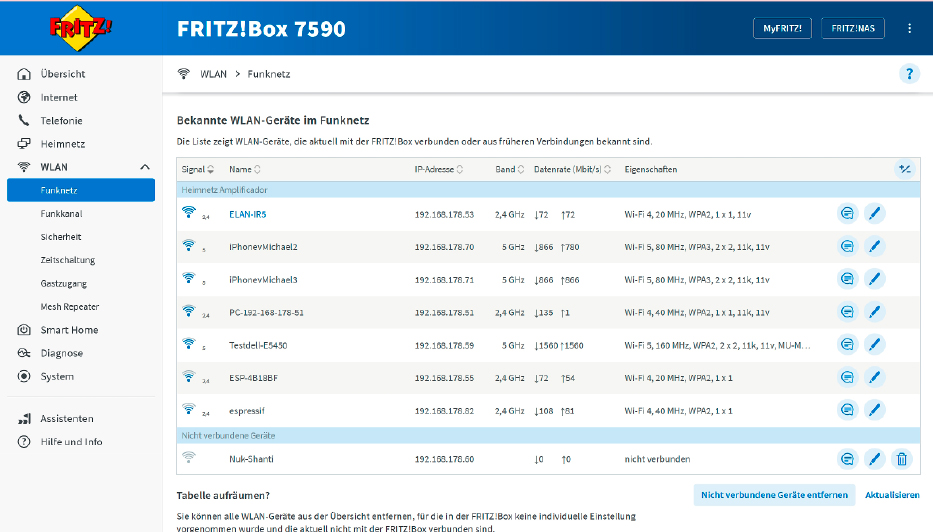Open details for PC-192-168-178-51
933x532 pixels.
coord(847,312)
